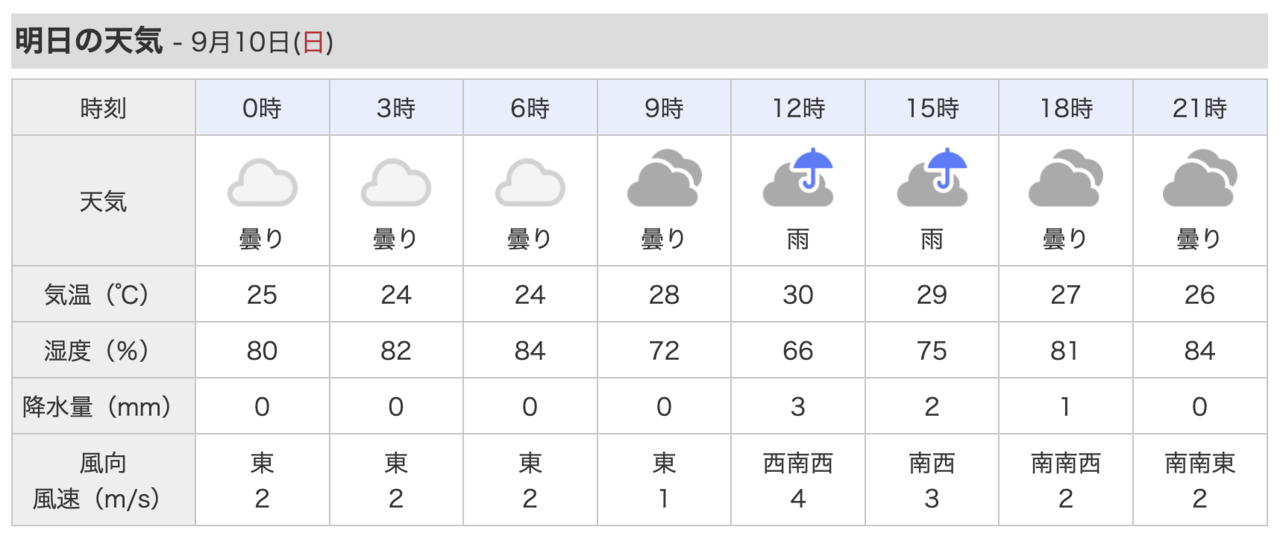Click the 21時 dark cloud icon
Screen dimensions: 1280x536
1200,178
